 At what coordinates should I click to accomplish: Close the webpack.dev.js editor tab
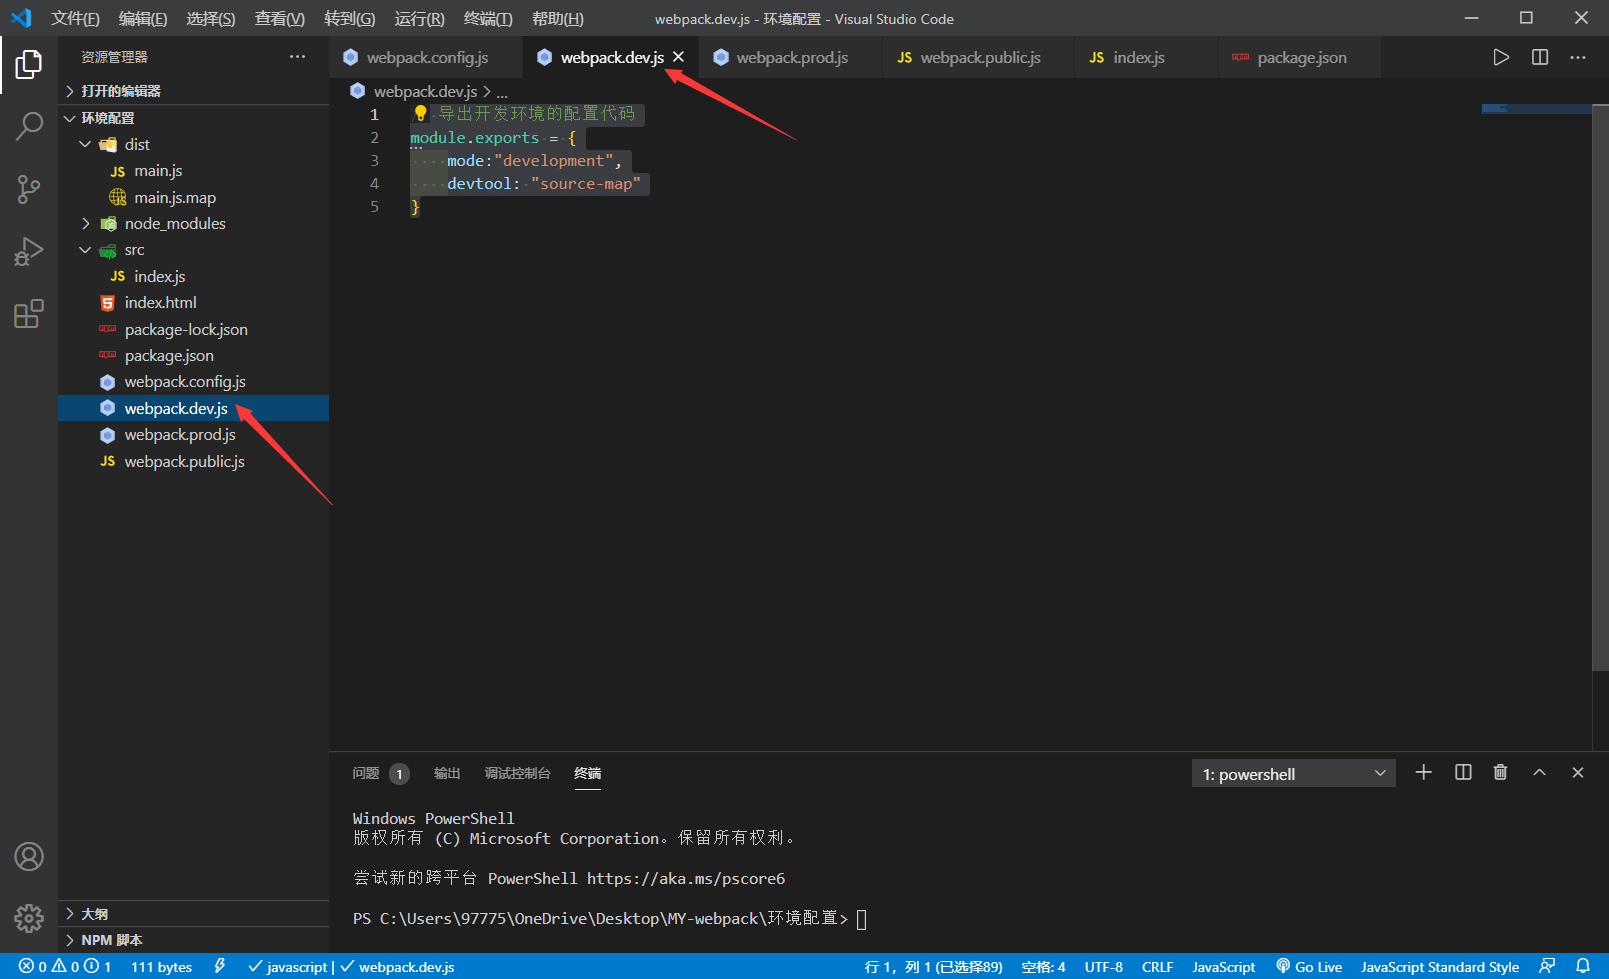[679, 57]
